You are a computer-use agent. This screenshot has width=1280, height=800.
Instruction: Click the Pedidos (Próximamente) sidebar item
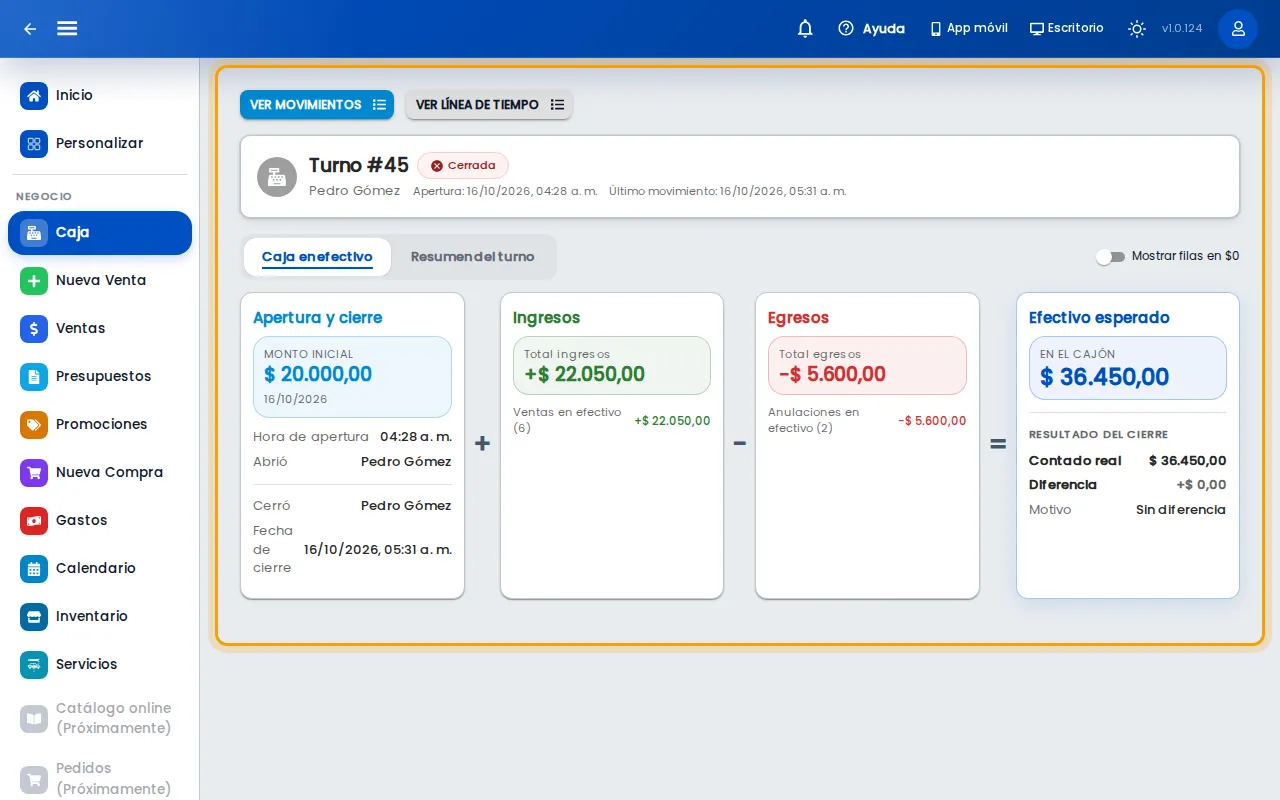(x=100, y=779)
